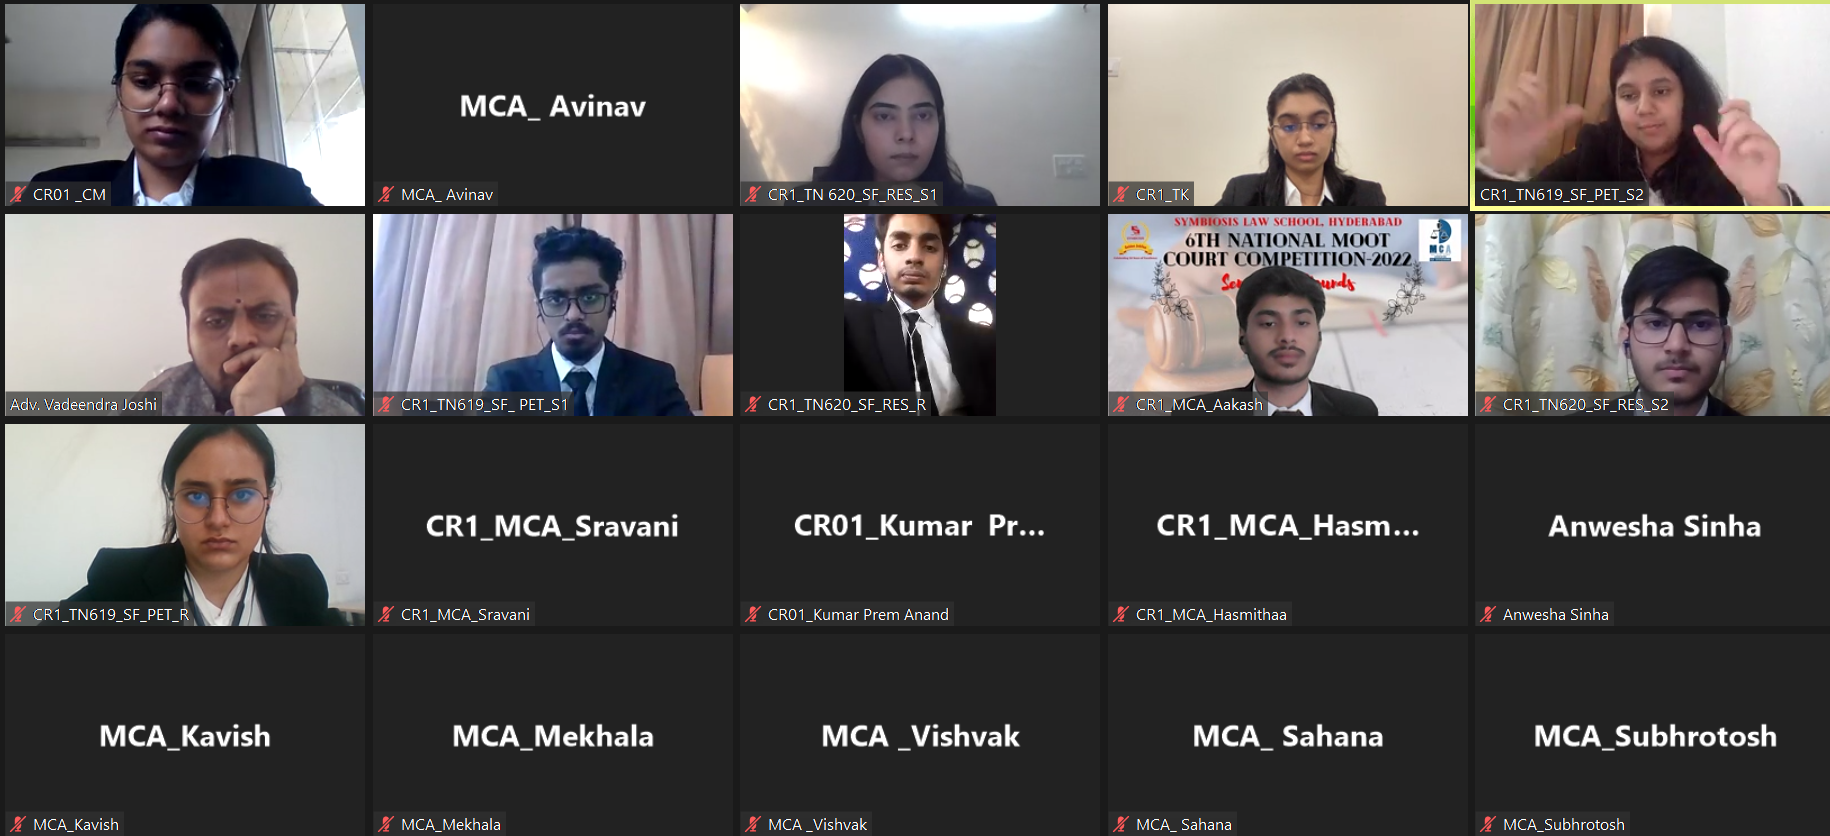The width and height of the screenshot is (1830, 836).
Task: Select CR1_TN620_SF_RES_R participant video
Action: (920, 315)
